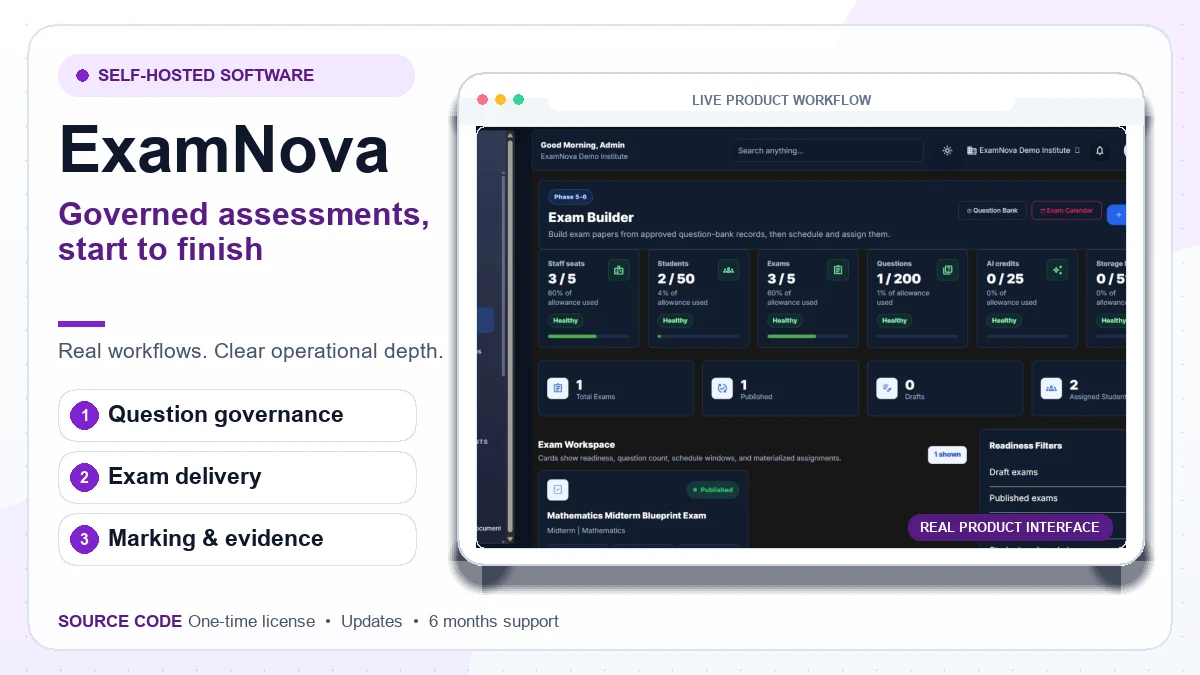1200x675 pixels.
Task: Click the Total Exams clipboard icon
Action: [x=558, y=388]
